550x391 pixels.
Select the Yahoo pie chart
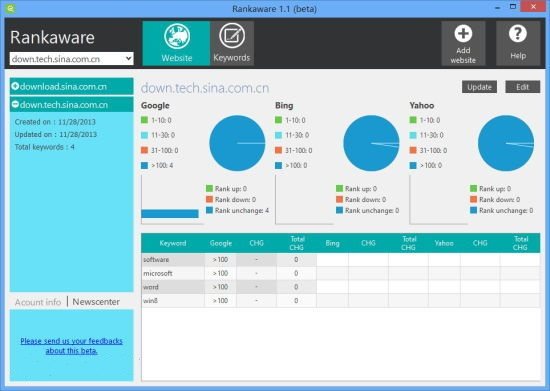506,143
